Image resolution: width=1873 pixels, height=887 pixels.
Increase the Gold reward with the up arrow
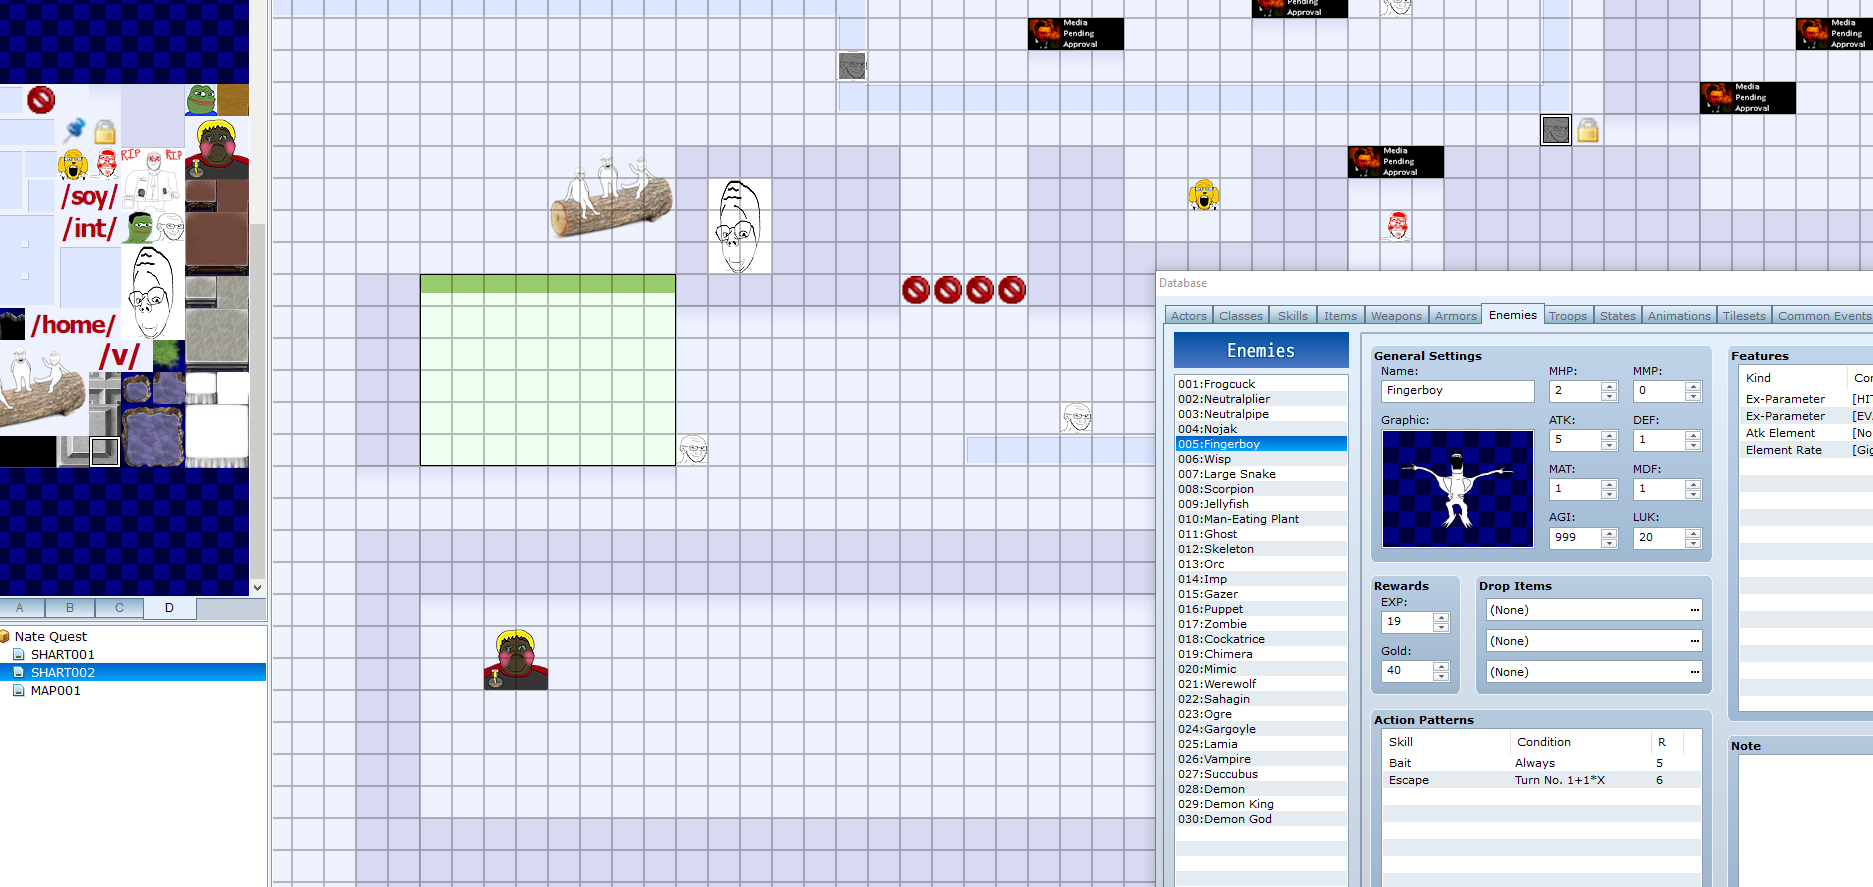(1441, 665)
